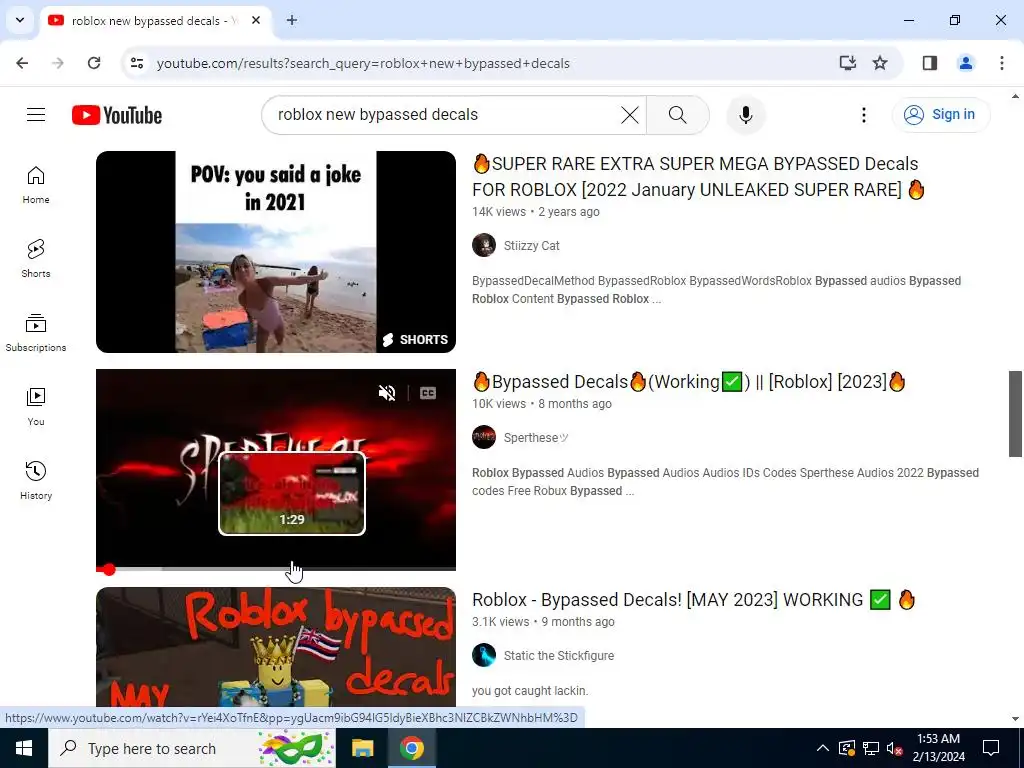This screenshot has width=1024, height=768.
Task: Open the 'Roblox bypassed decals' MAY thumbnail
Action: (x=276, y=647)
